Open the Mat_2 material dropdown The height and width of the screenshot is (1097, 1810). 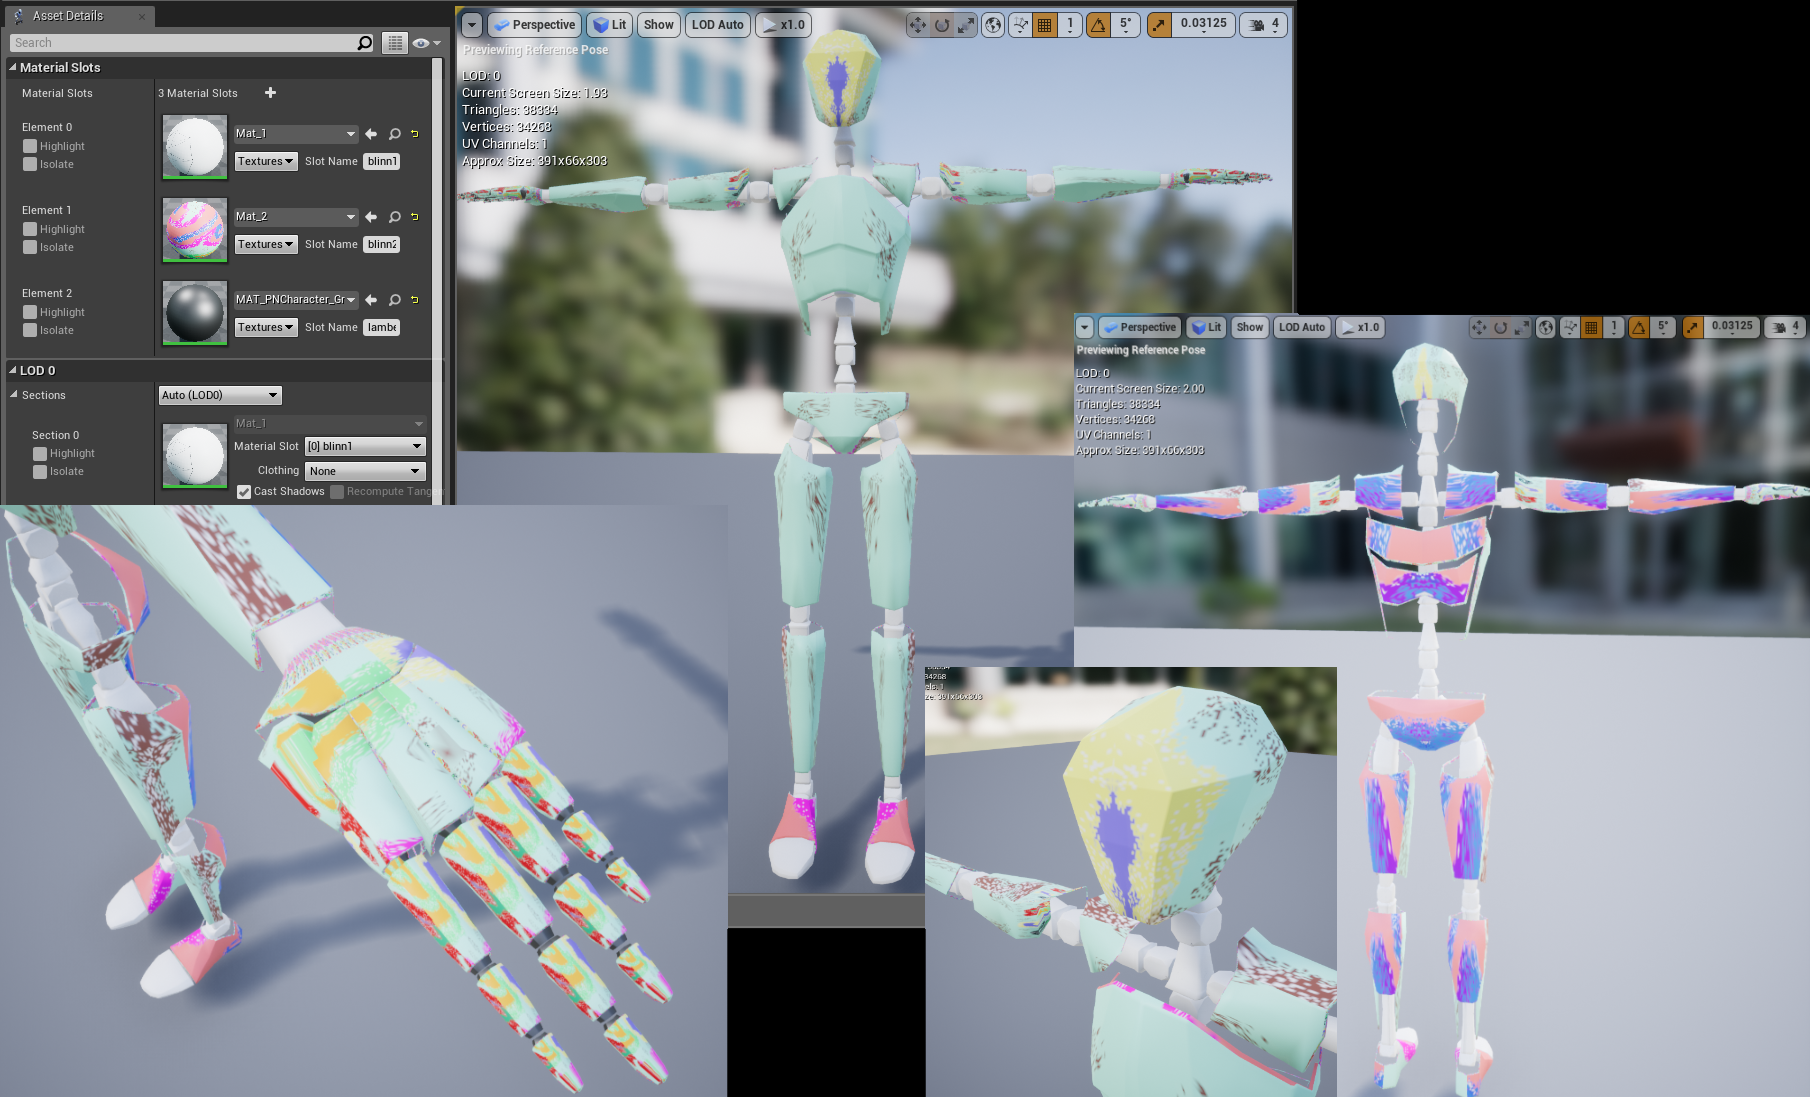296,216
